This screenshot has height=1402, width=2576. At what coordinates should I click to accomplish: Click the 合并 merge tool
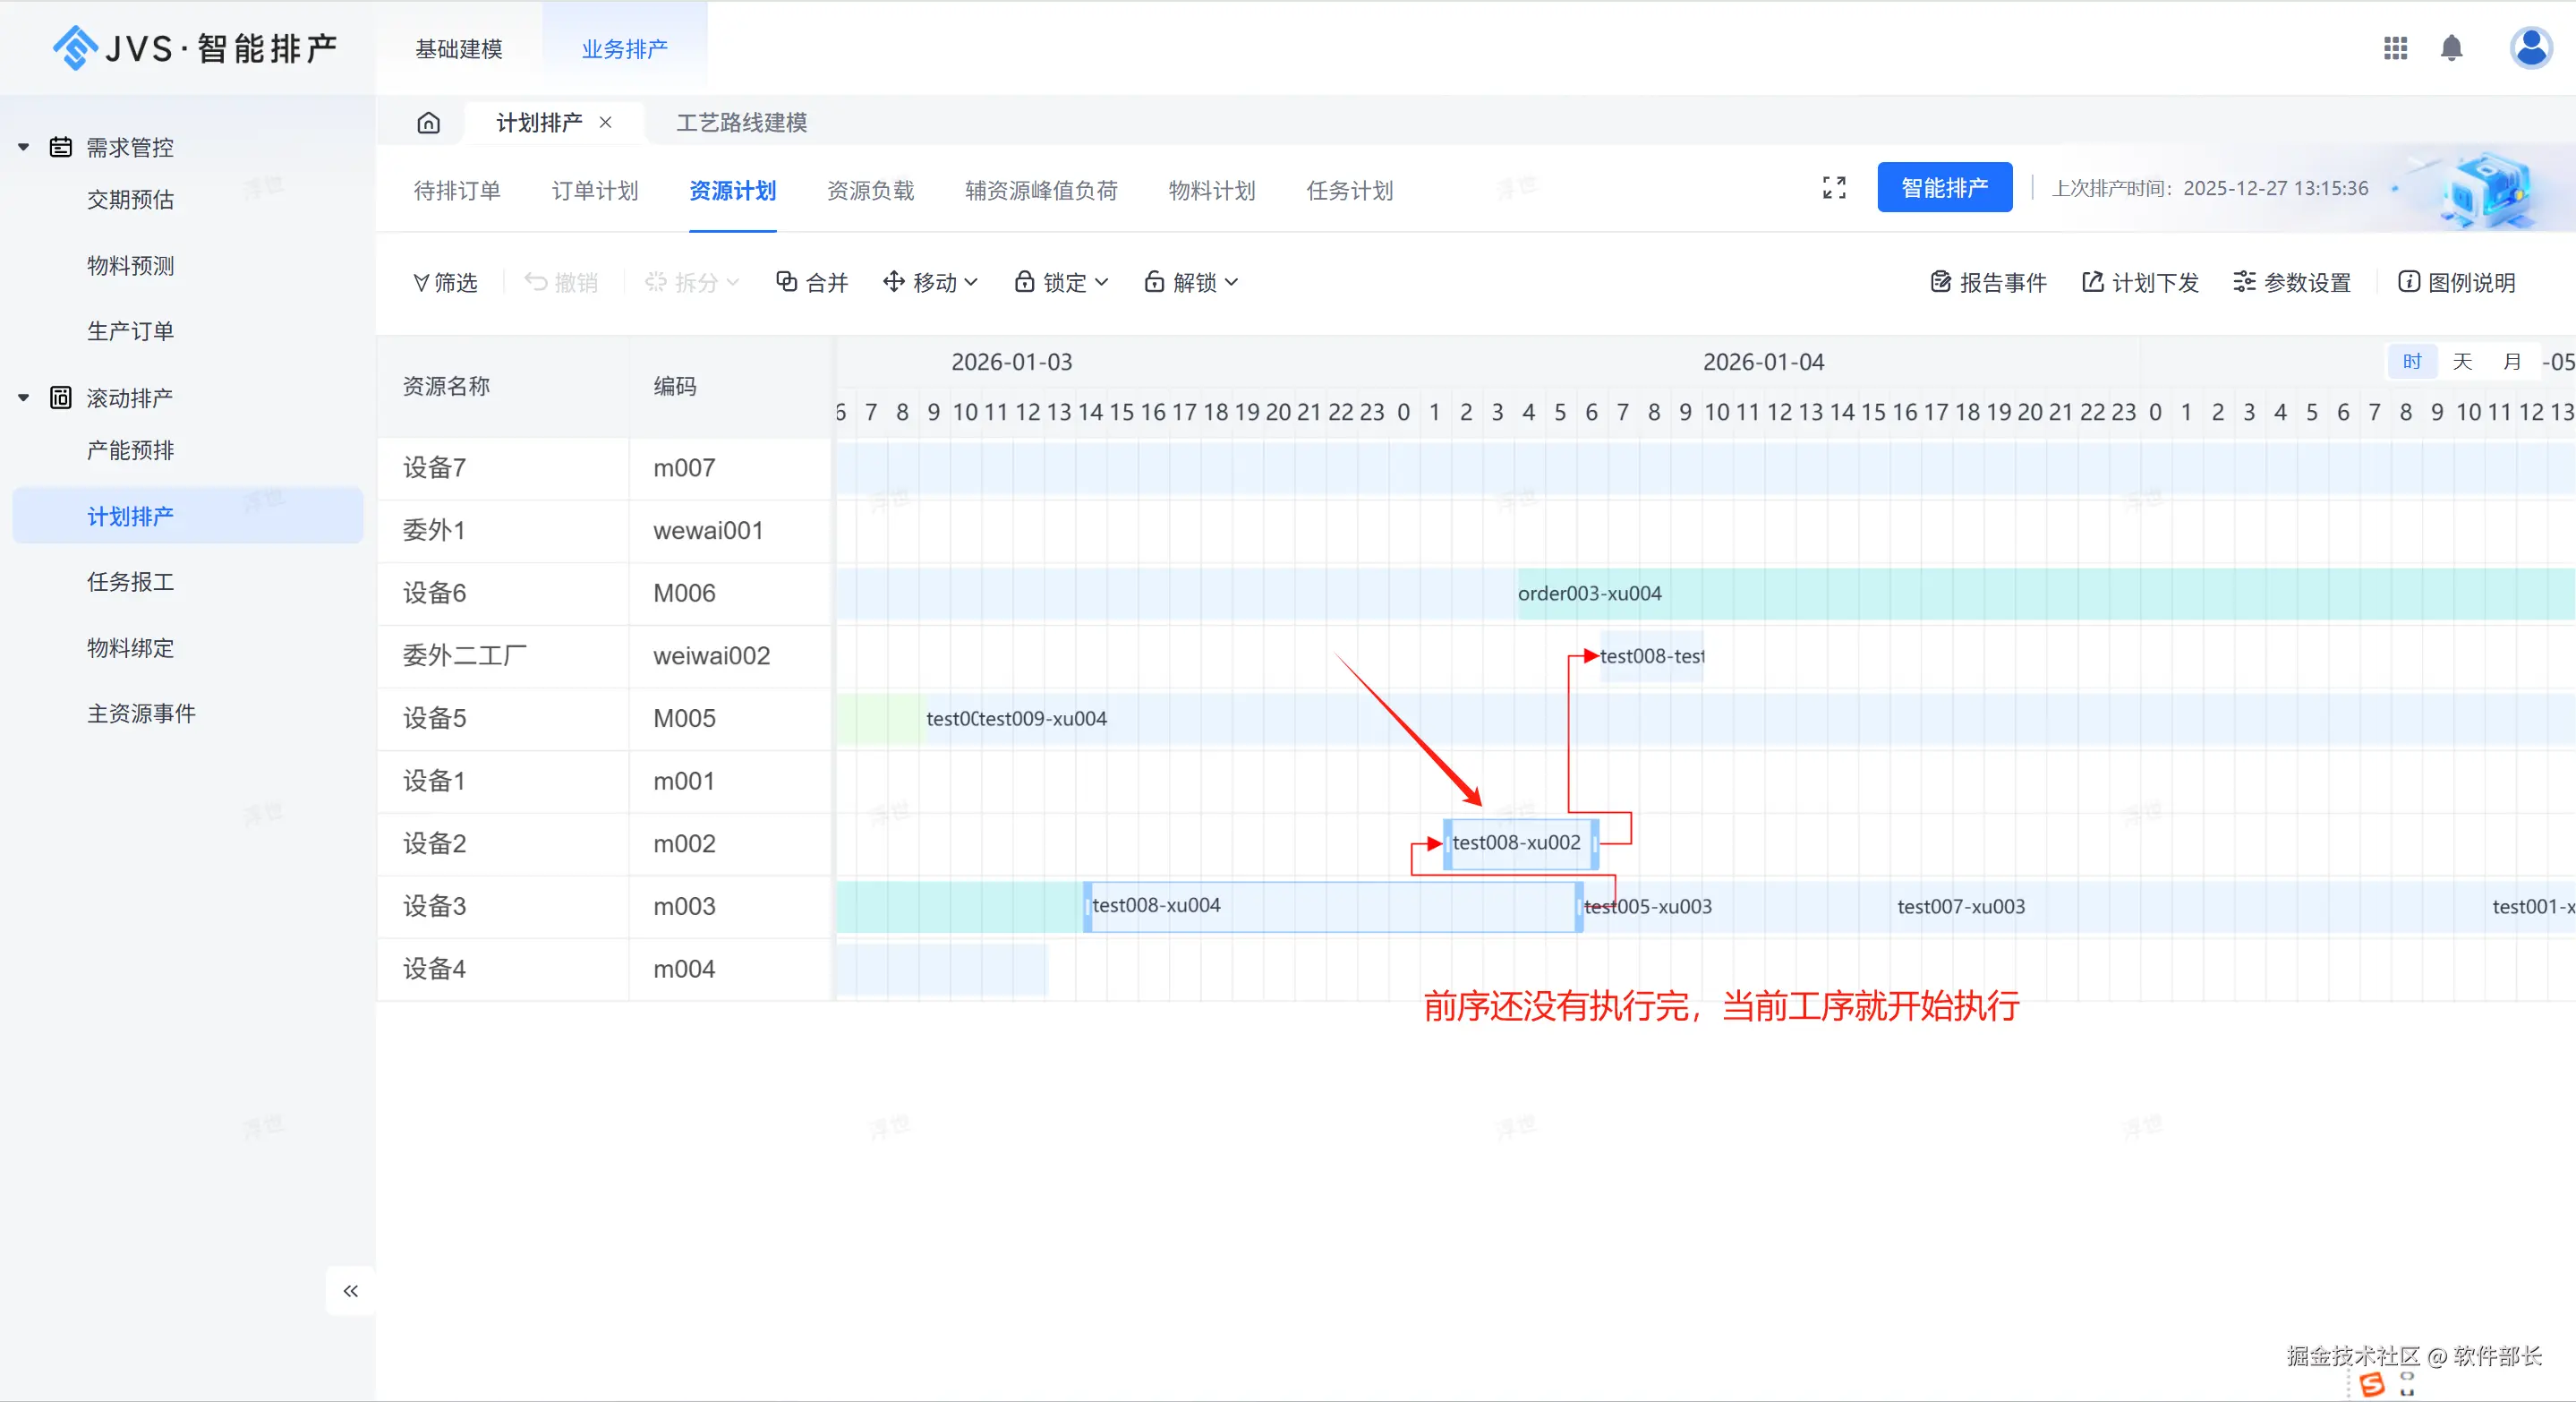pyautogui.click(x=812, y=283)
